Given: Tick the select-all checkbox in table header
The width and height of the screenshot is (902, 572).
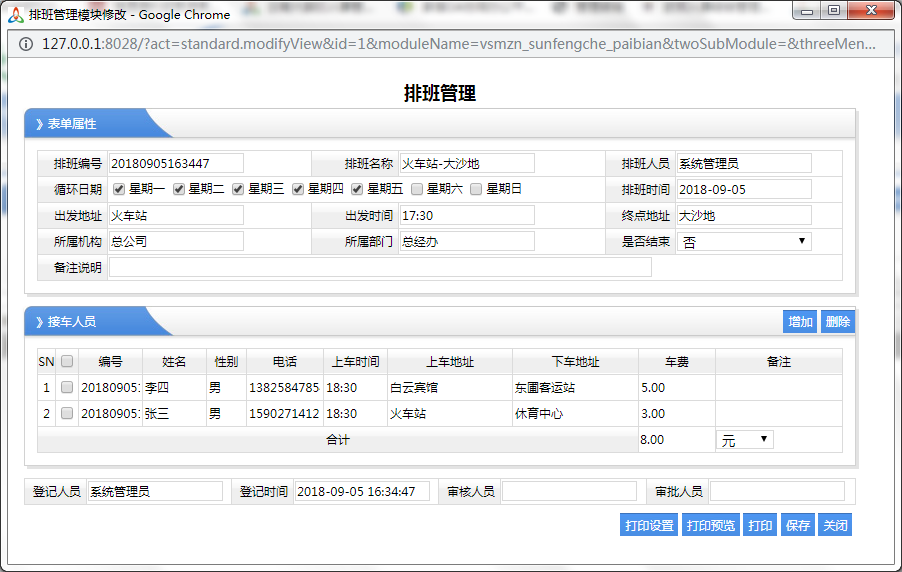Looking at the screenshot, I should pyautogui.click(x=67, y=361).
